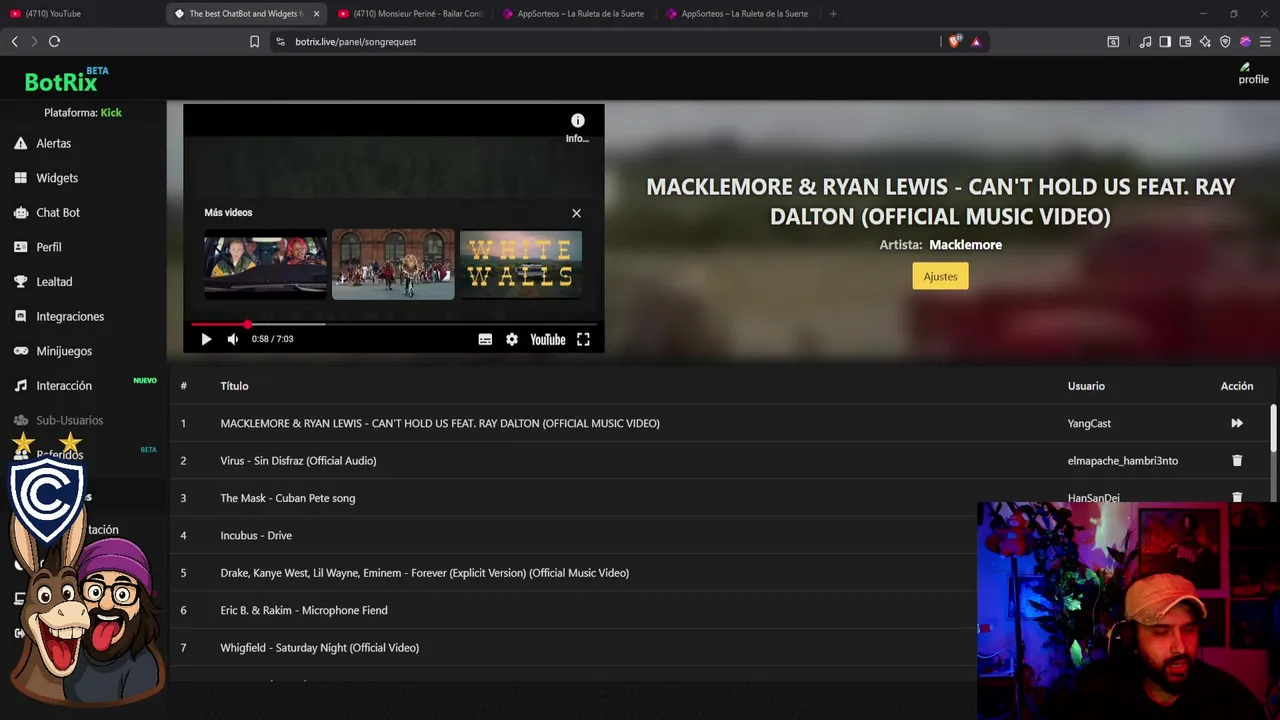The width and height of the screenshot is (1280, 720).
Task: Click the Usuario column header
Action: (1086, 386)
